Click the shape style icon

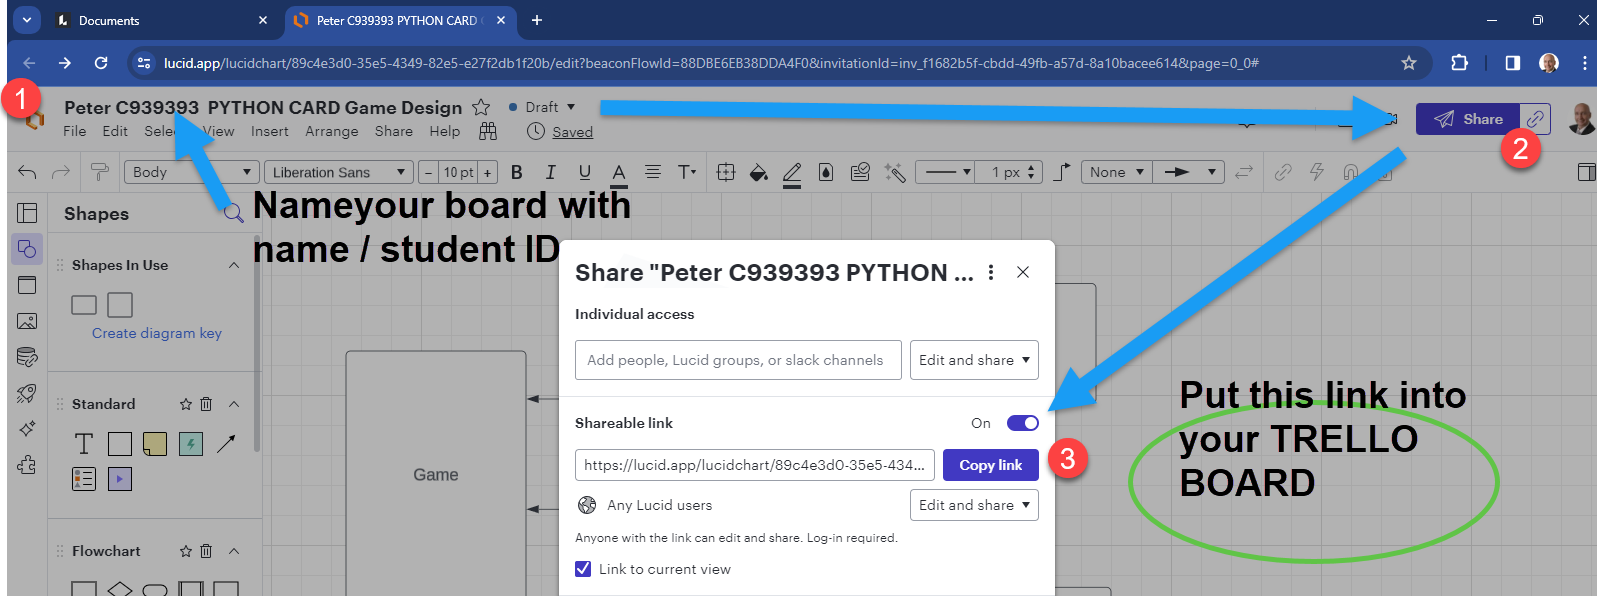click(x=826, y=172)
